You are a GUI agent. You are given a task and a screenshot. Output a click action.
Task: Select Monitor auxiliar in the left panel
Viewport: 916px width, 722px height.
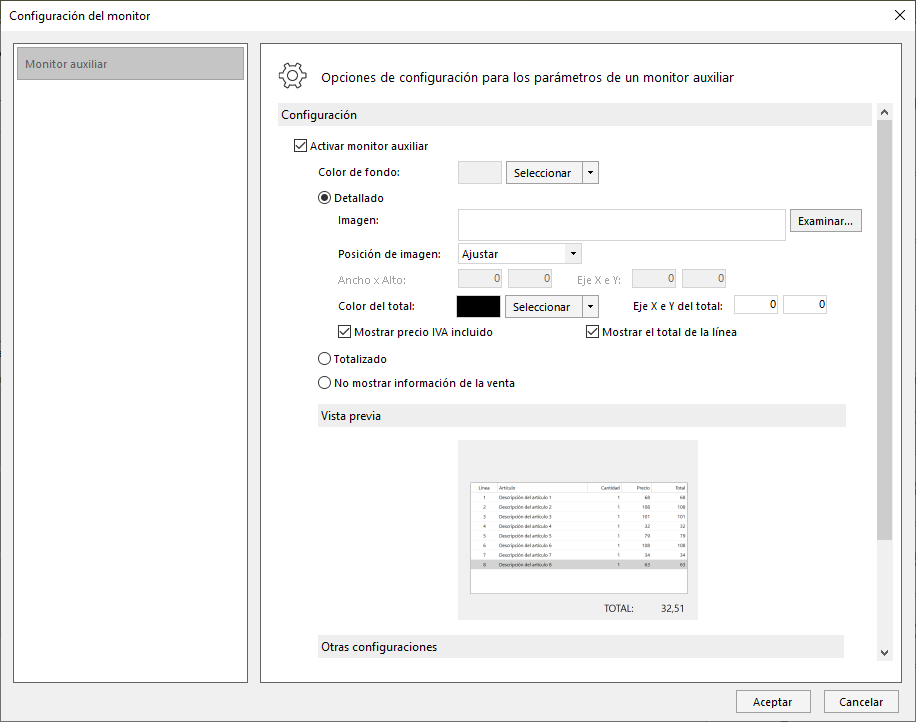(x=130, y=64)
